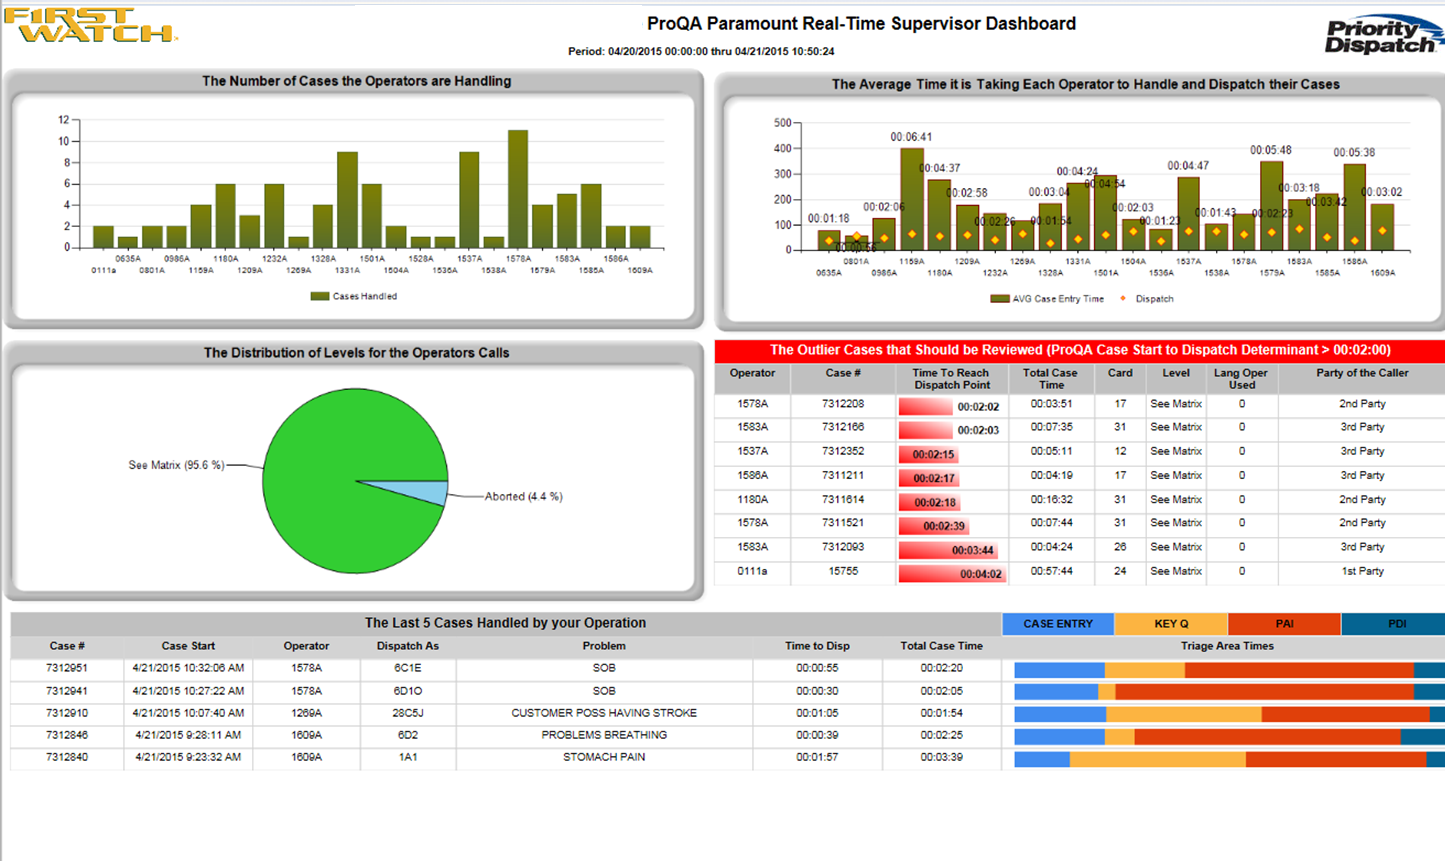Open the CASE ENTRY legend button
The width and height of the screenshot is (1445, 861).
tap(1056, 623)
